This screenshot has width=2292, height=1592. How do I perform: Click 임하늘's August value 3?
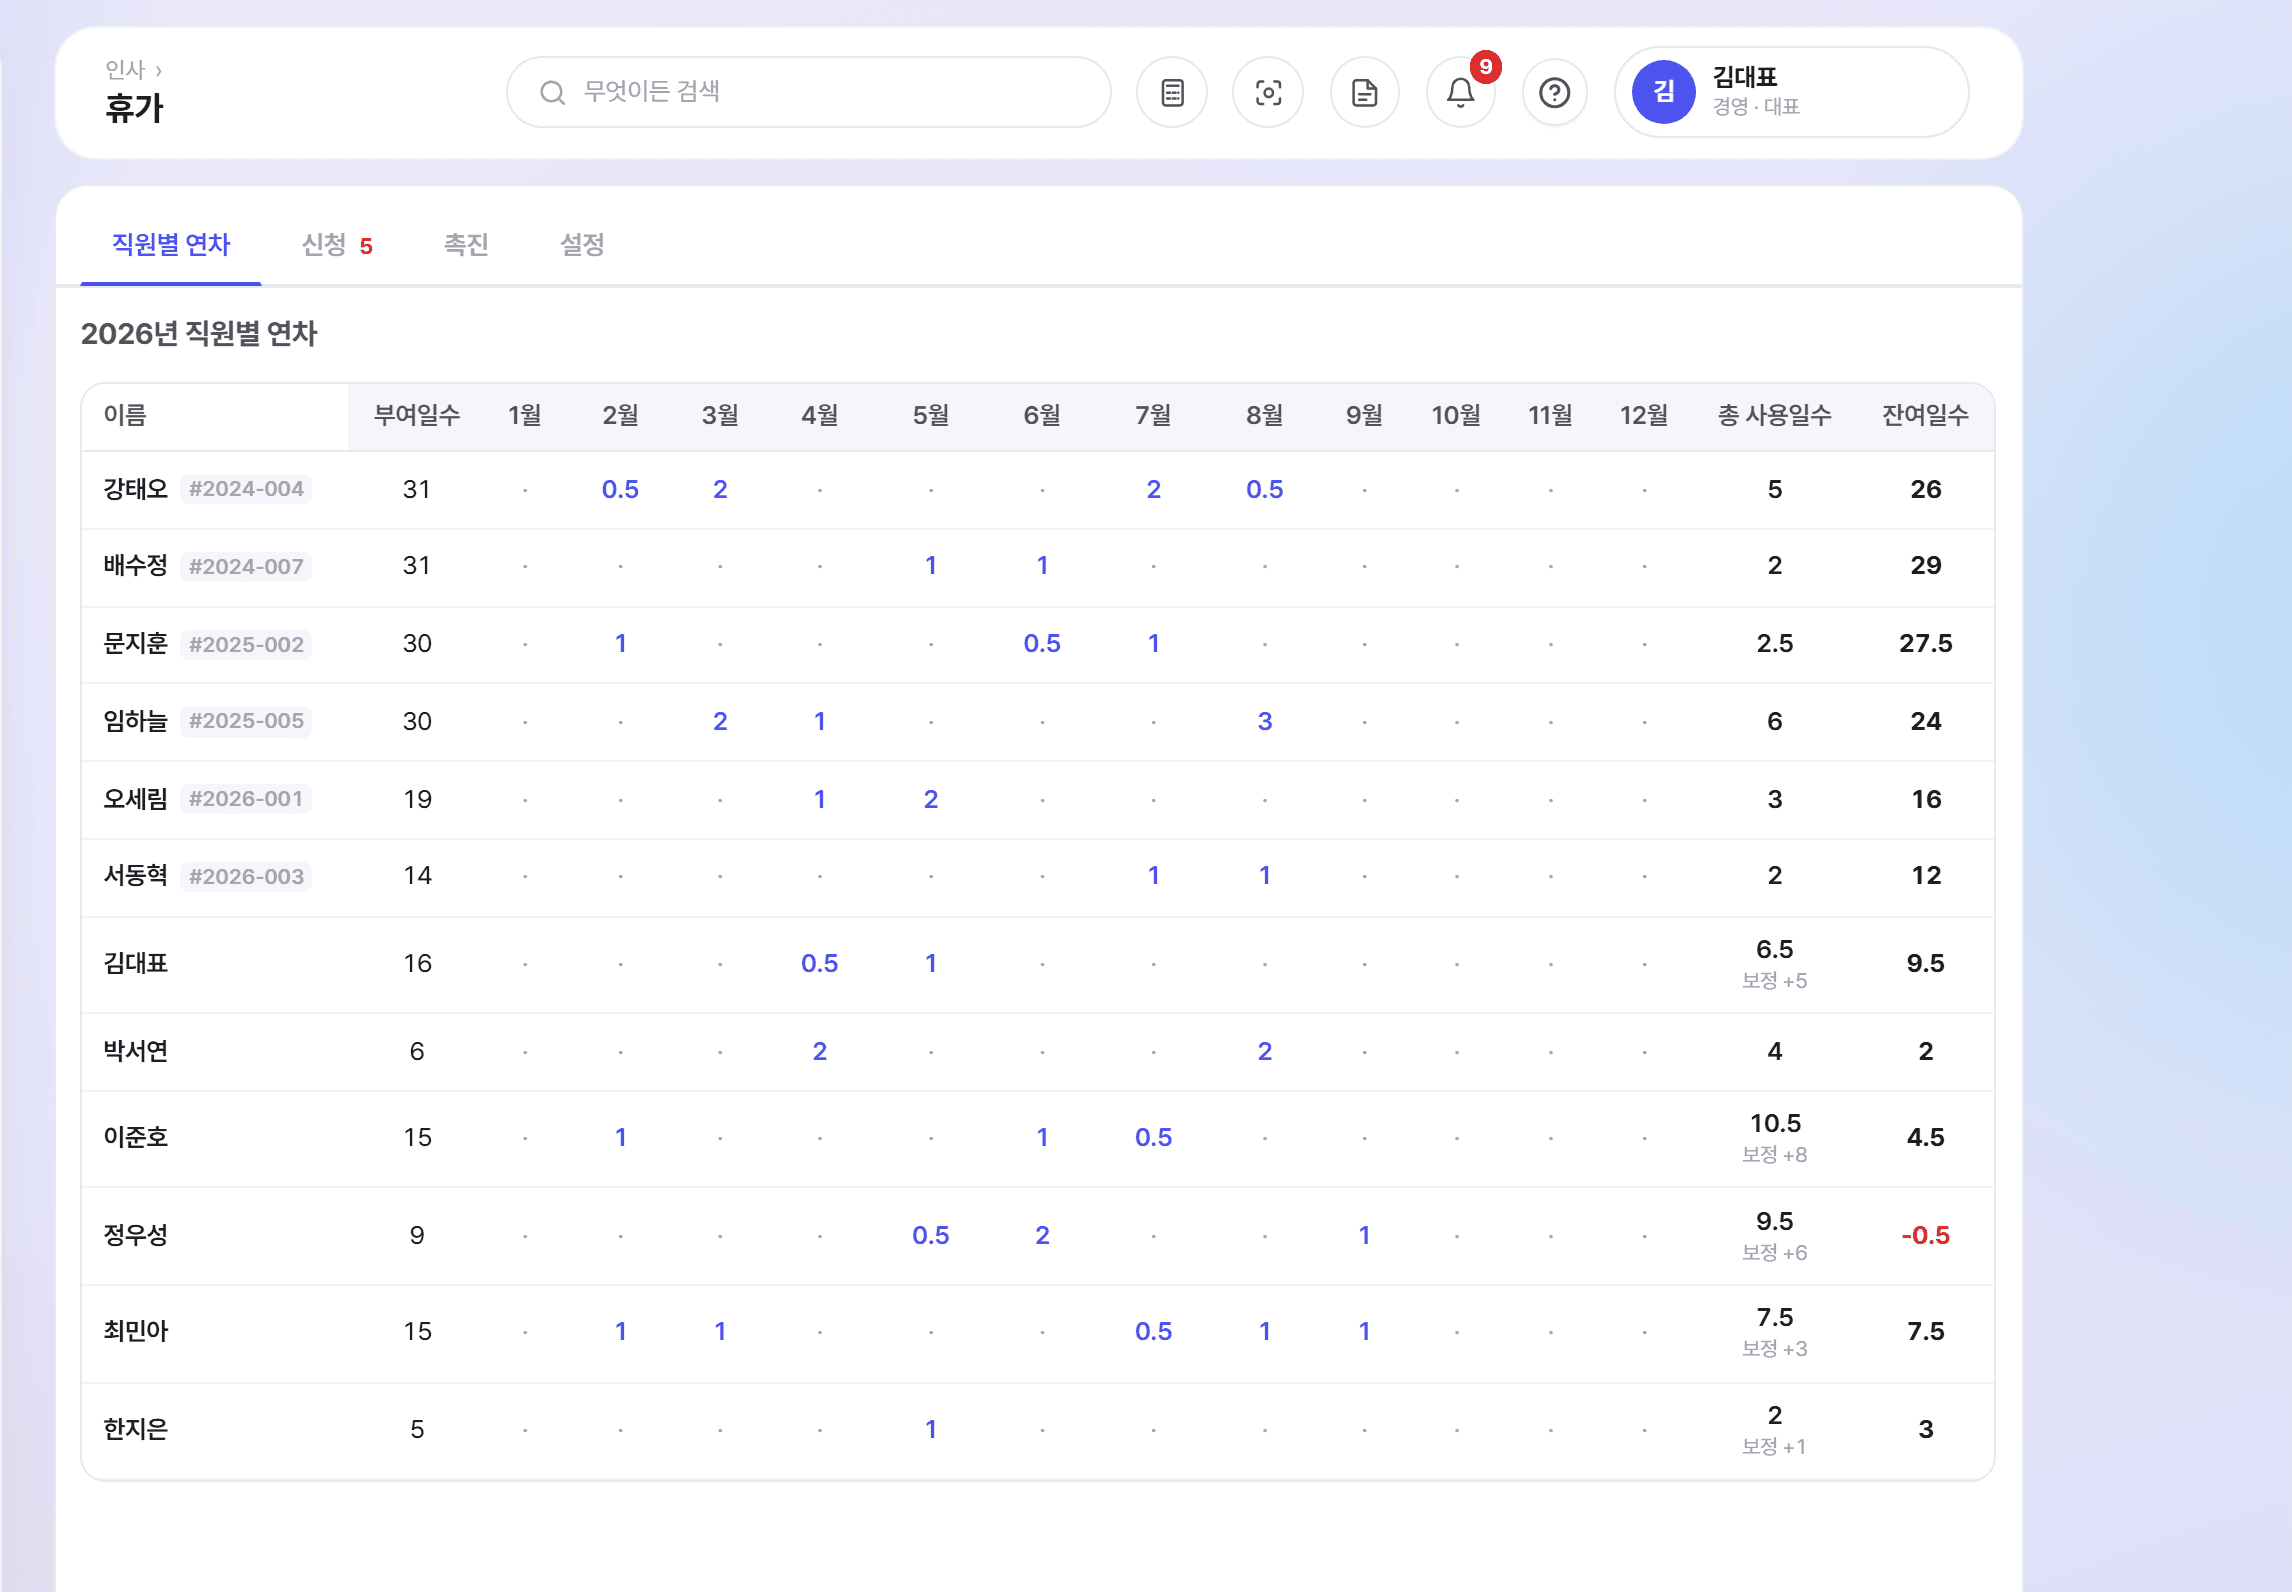point(1264,721)
